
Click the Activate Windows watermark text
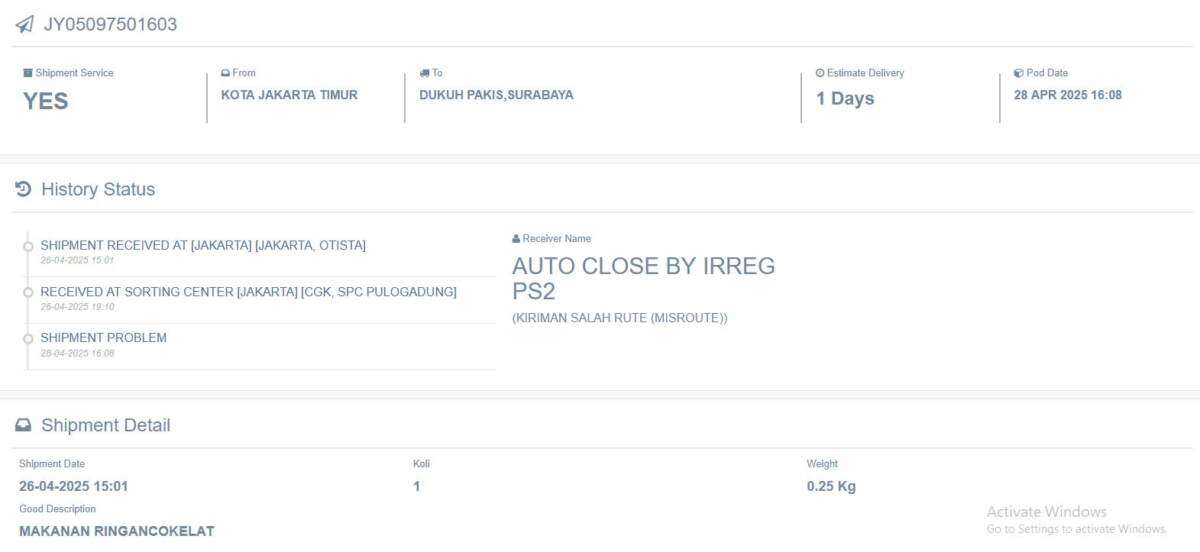click(1047, 512)
